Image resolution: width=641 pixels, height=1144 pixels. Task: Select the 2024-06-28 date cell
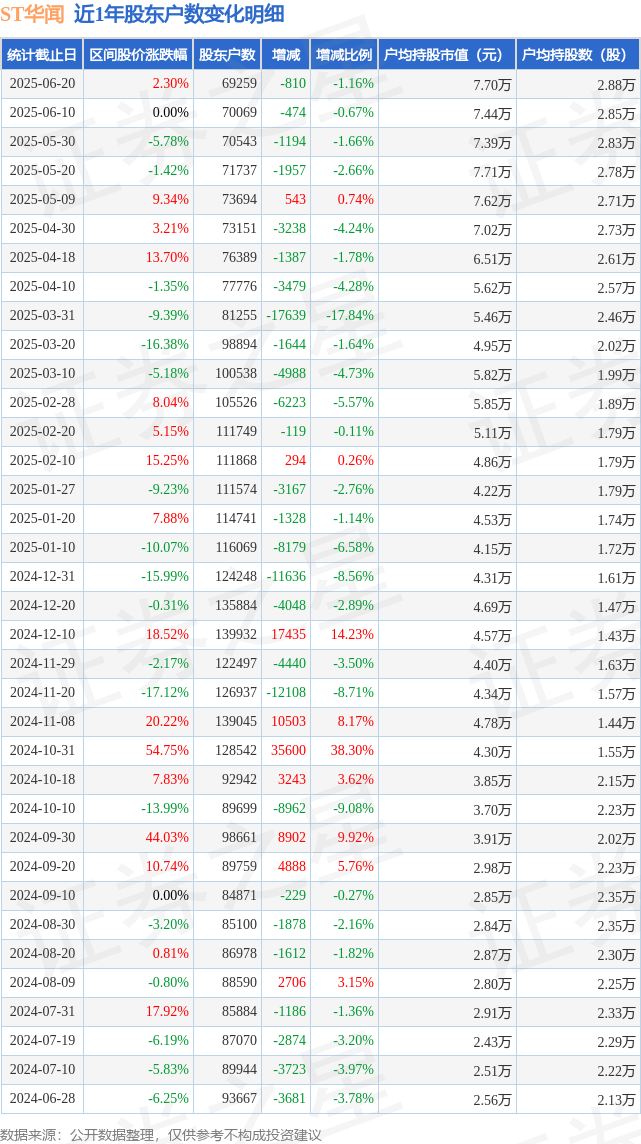coord(42,1099)
